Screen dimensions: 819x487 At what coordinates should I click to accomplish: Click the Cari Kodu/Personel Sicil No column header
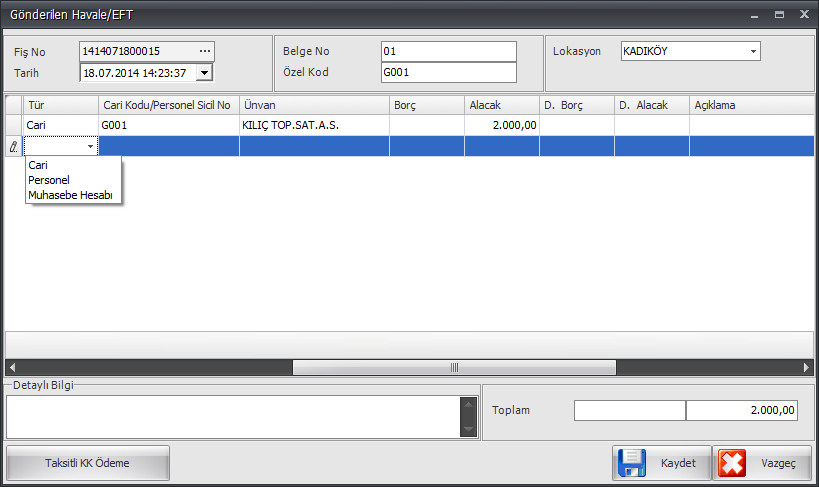169,105
